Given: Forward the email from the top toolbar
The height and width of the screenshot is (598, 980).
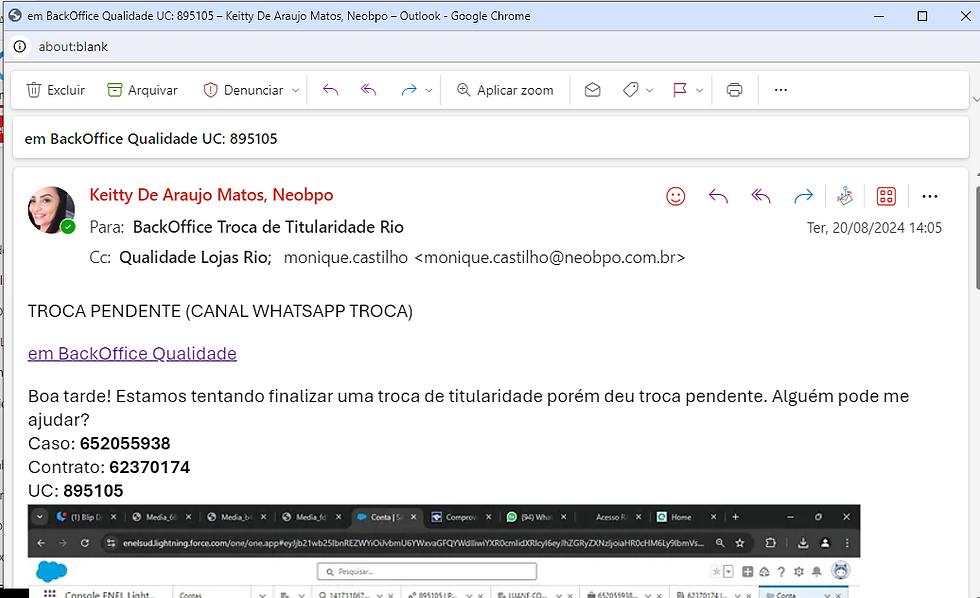Looking at the screenshot, I should (409, 90).
